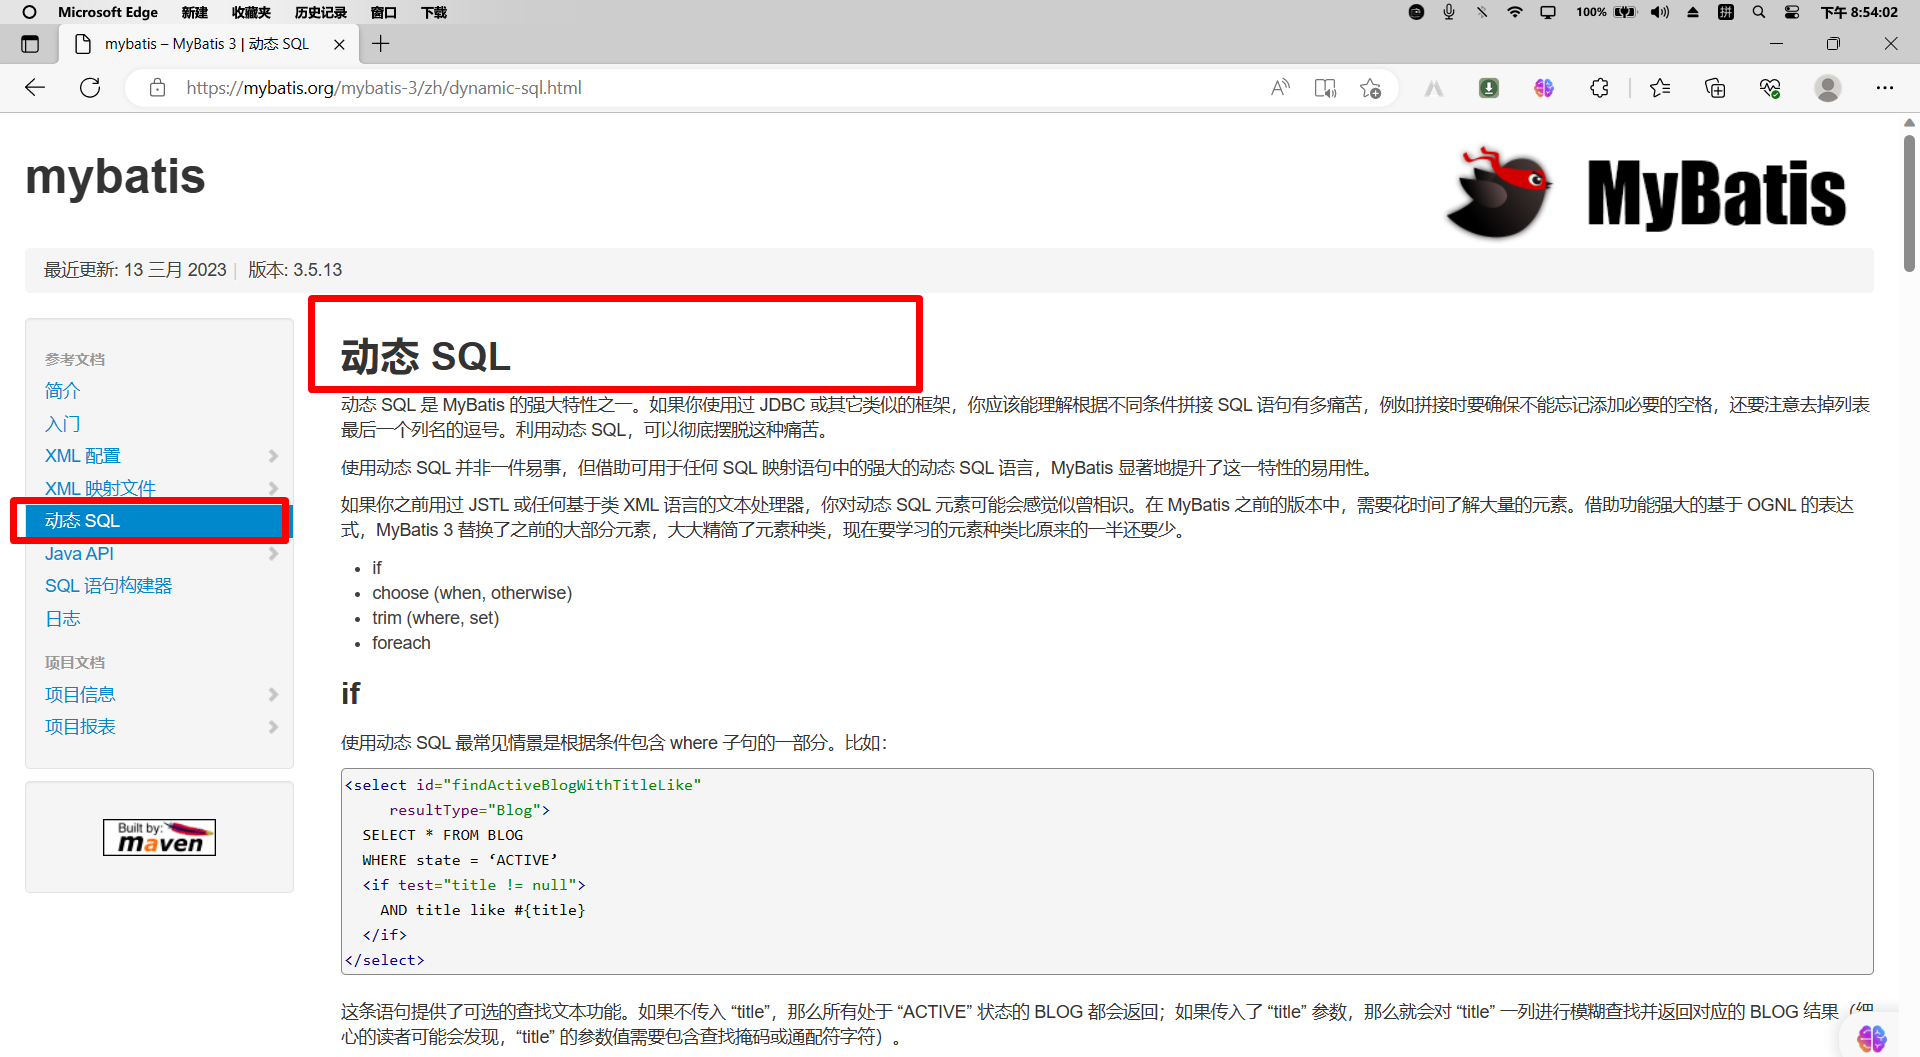Image resolution: width=1920 pixels, height=1057 pixels.
Task: Expand the XML 配置 submenu arrow
Action: tap(273, 456)
